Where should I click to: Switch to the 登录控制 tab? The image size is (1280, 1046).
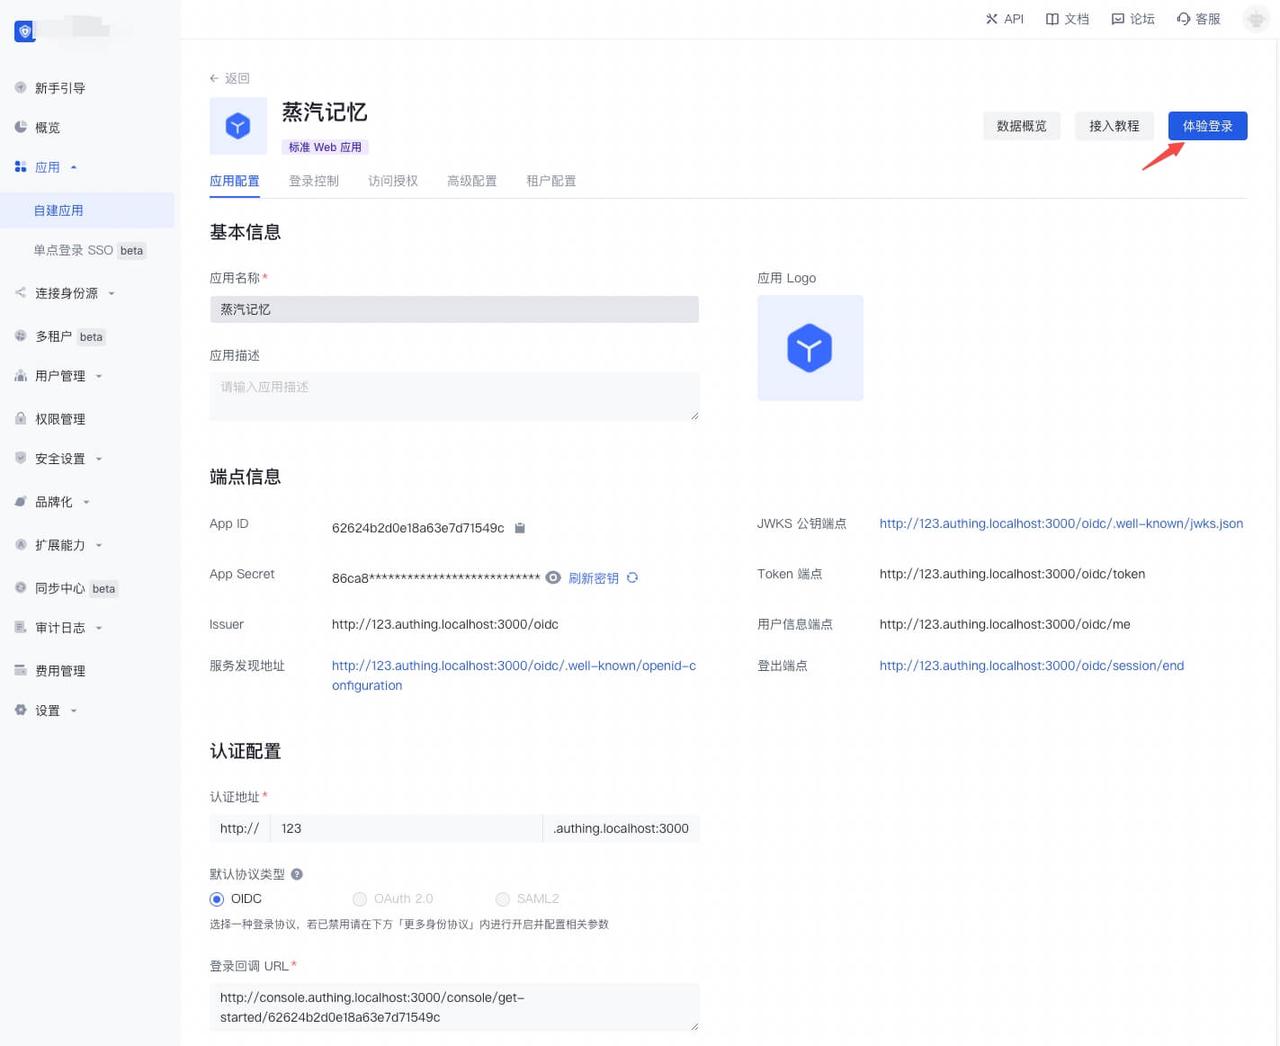click(314, 181)
